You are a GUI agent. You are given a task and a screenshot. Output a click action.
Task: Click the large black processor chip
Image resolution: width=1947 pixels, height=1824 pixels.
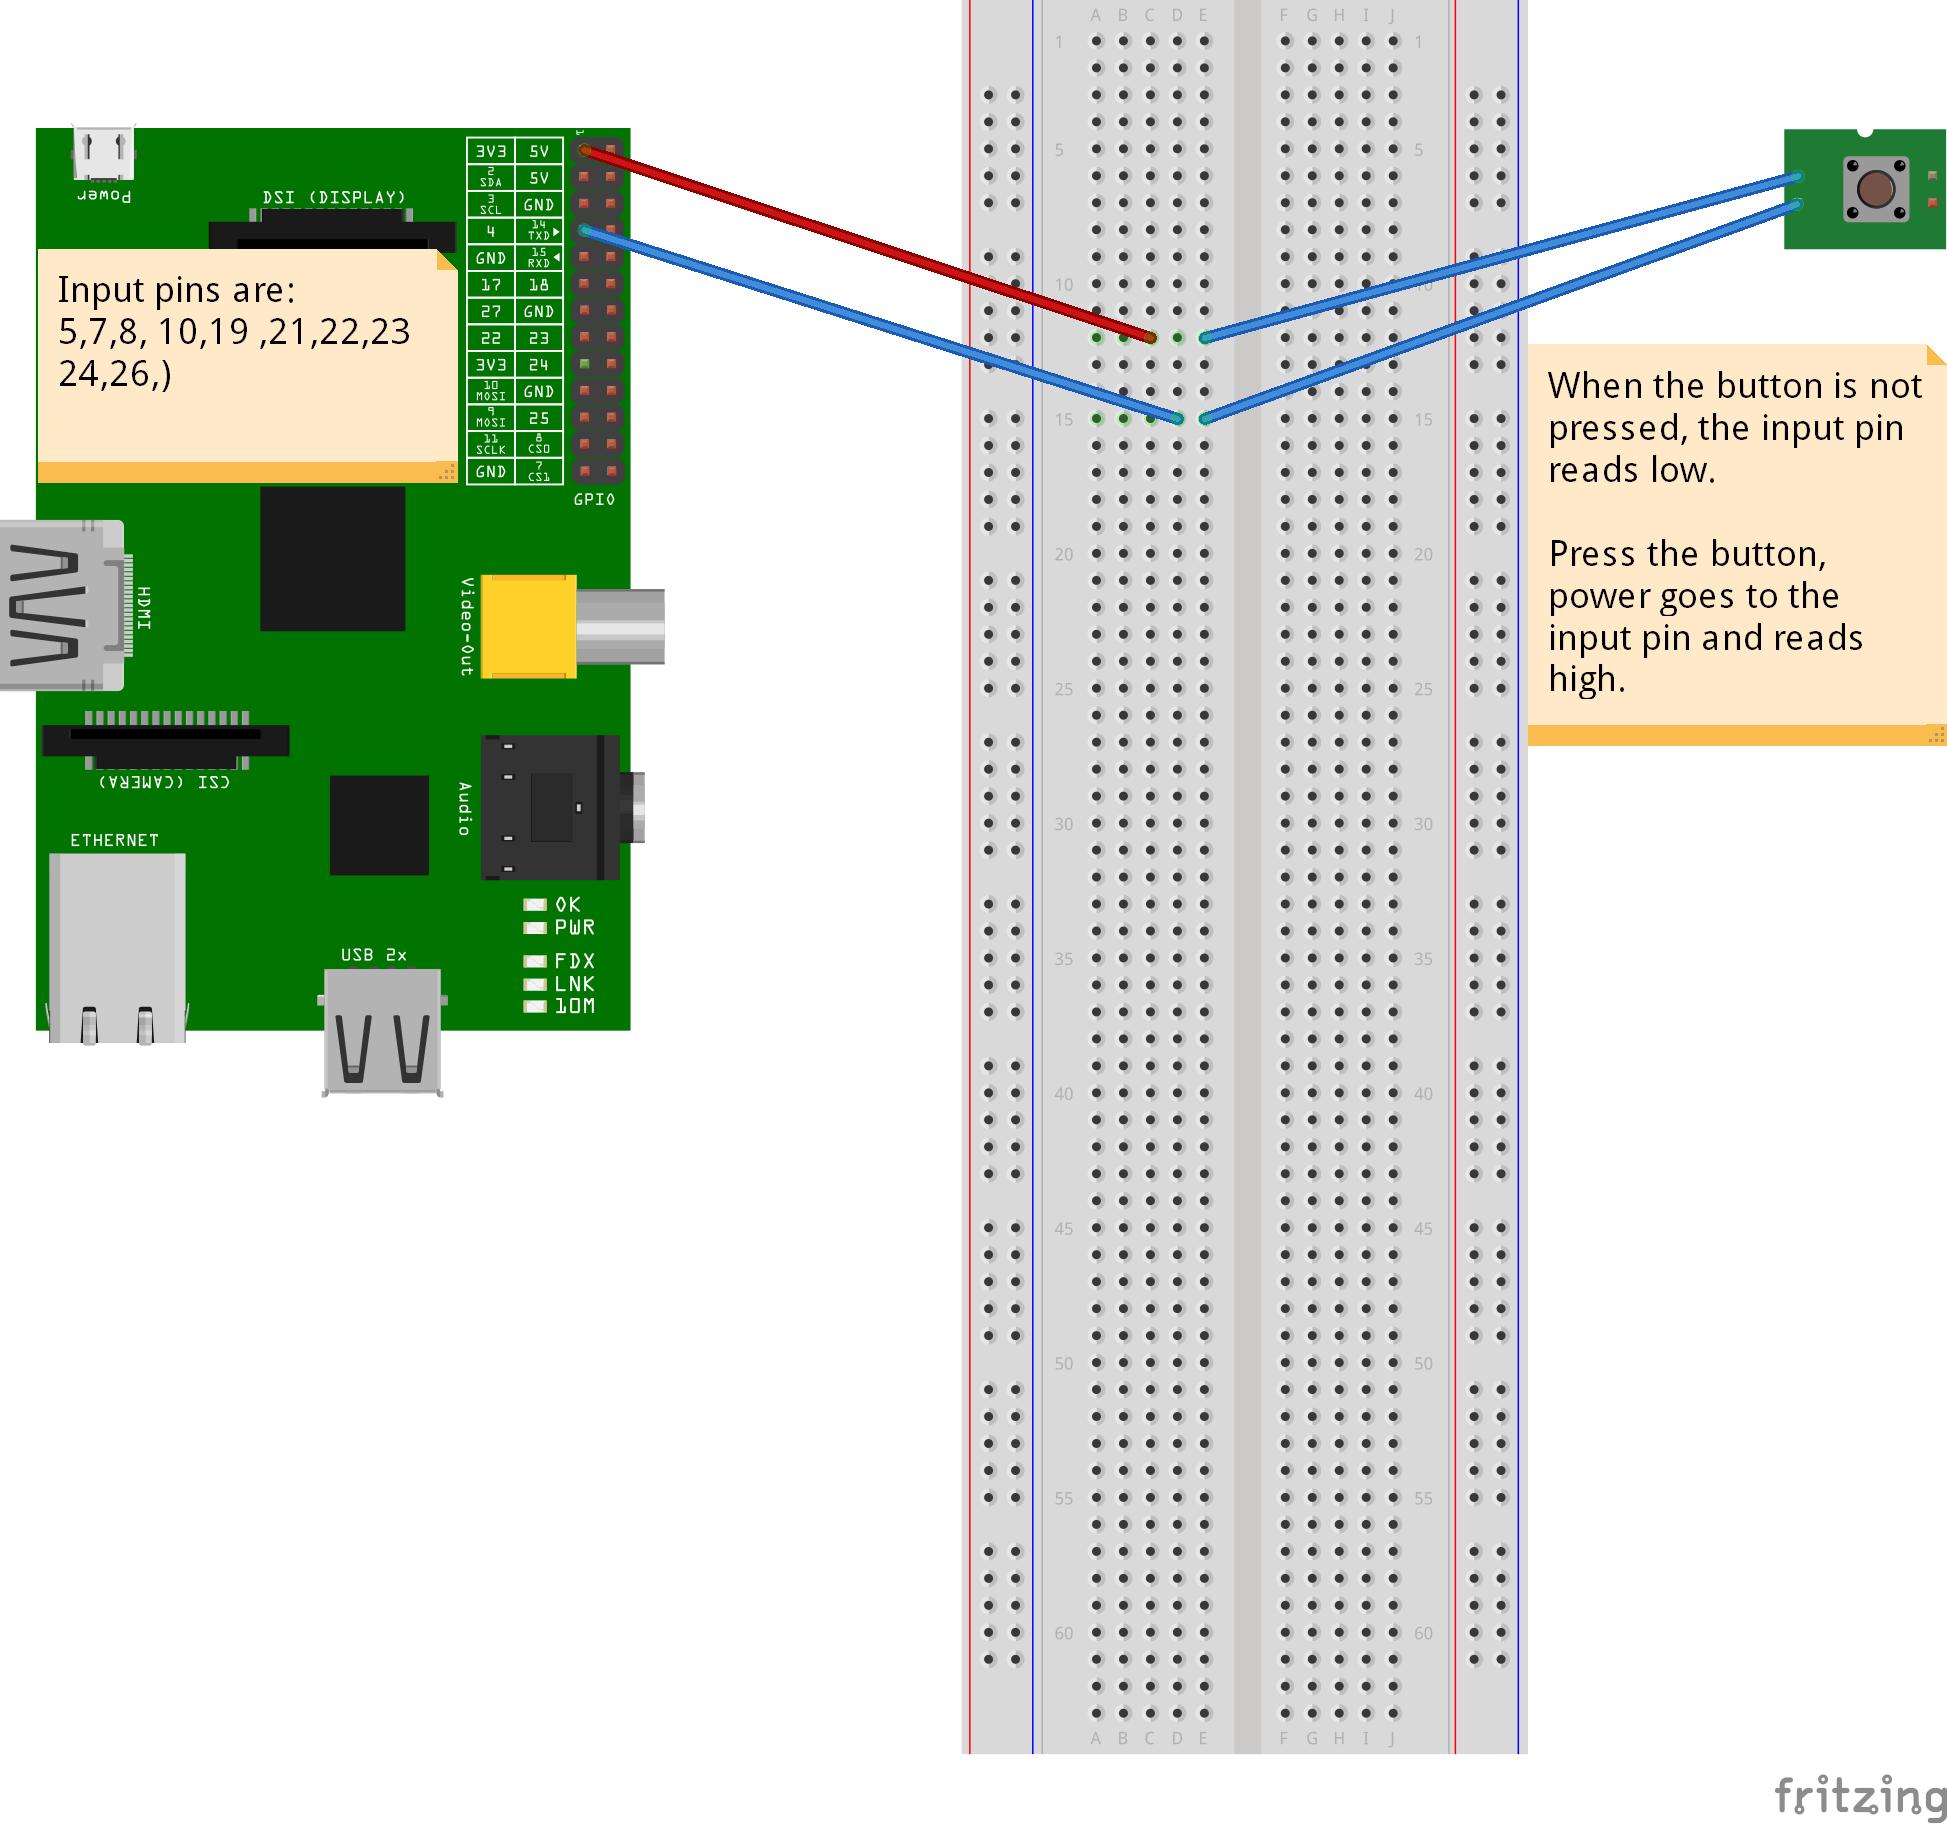[332, 558]
